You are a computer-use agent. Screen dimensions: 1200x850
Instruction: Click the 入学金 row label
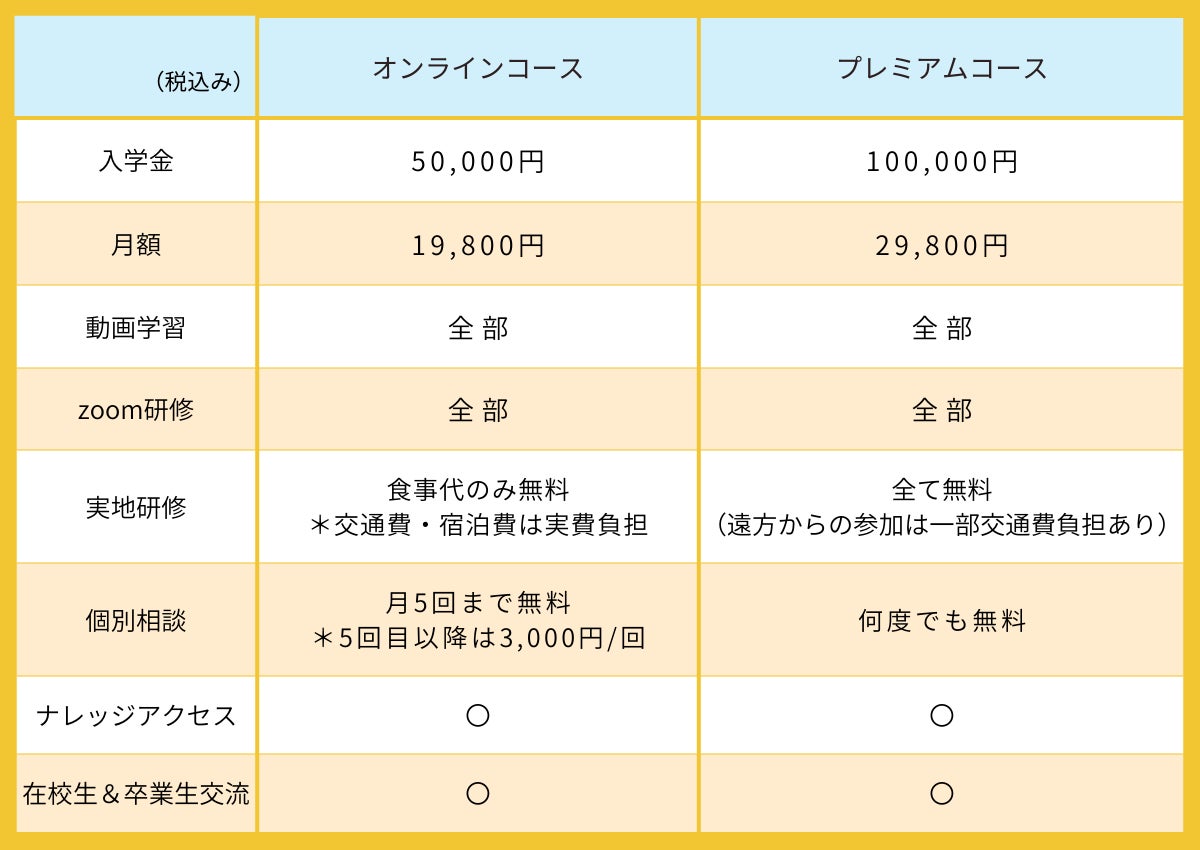[x=136, y=161]
